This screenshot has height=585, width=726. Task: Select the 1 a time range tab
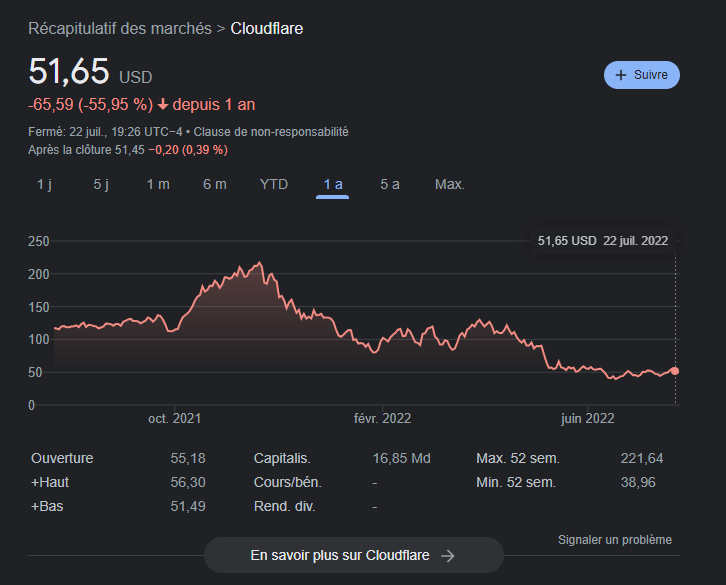point(332,184)
